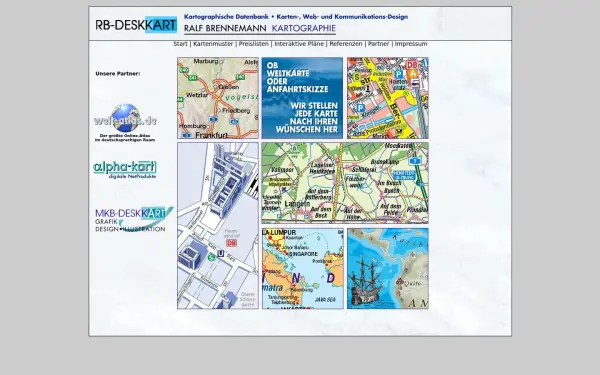Open the sailing ship Caribbean map thumbnail
The image size is (600, 375).
388,269
